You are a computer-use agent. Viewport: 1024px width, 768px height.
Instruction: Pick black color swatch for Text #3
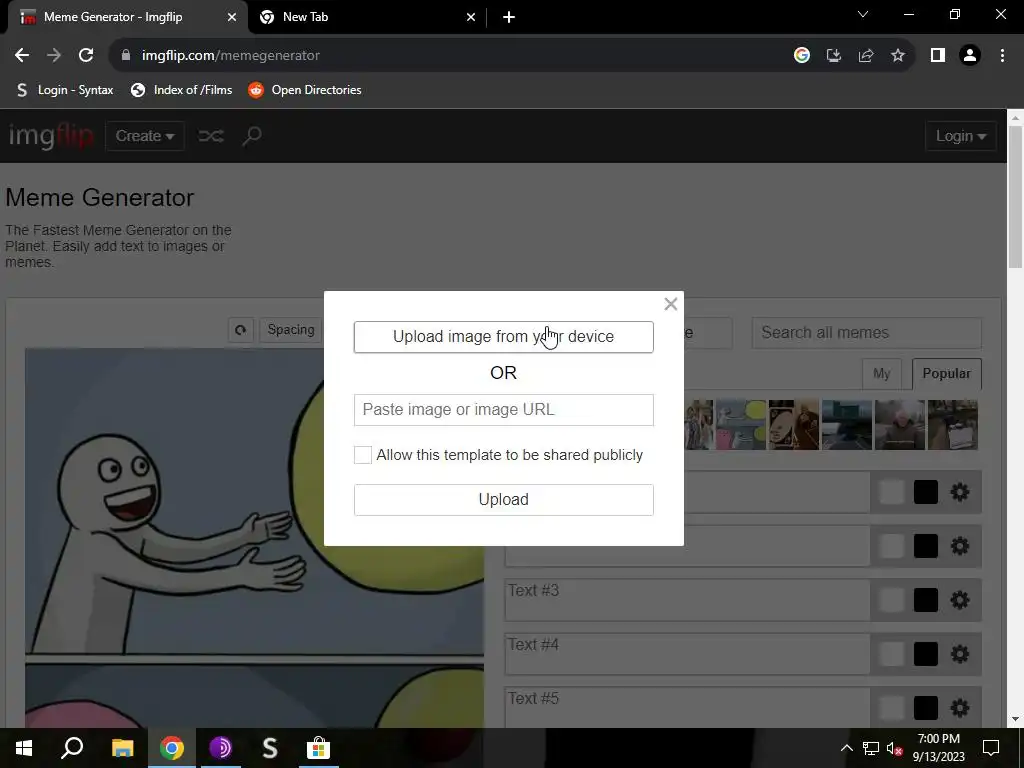tap(925, 600)
